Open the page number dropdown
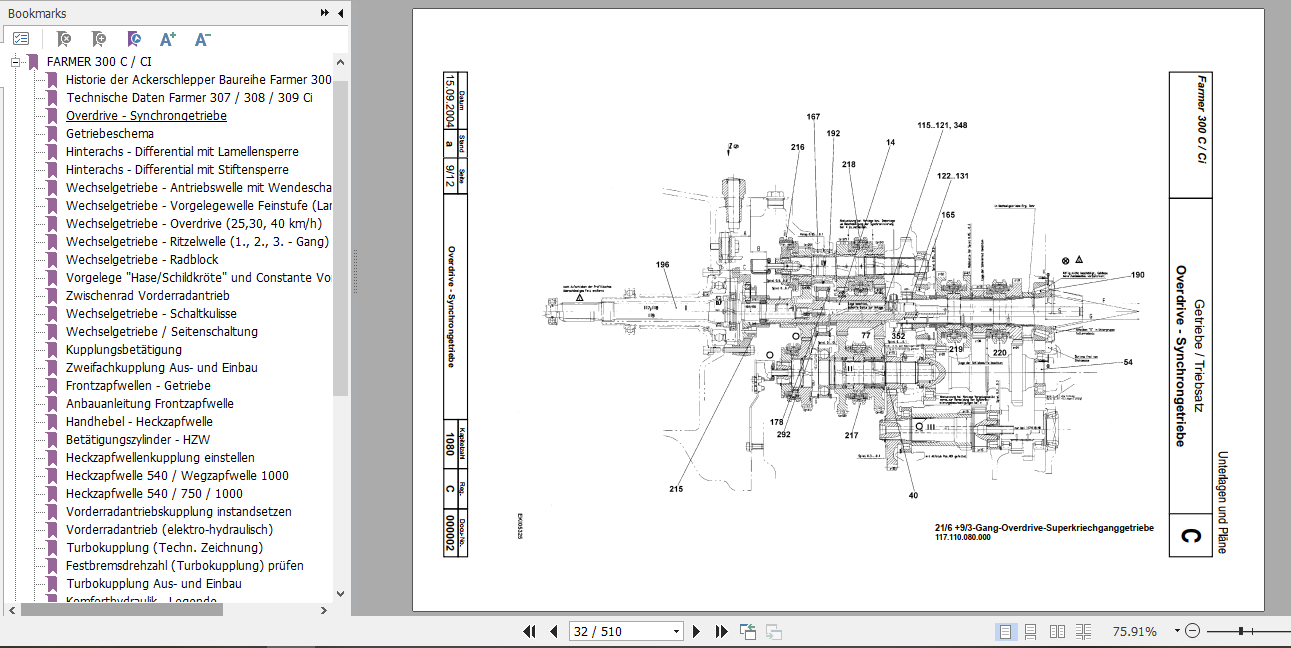 (x=677, y=631)
